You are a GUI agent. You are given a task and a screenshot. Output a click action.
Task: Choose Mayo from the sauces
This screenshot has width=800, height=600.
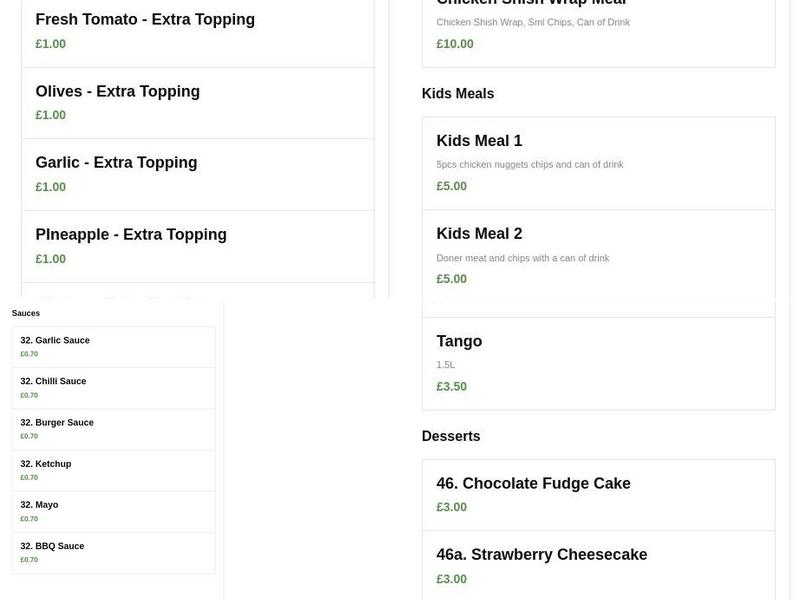pos(39,504)
